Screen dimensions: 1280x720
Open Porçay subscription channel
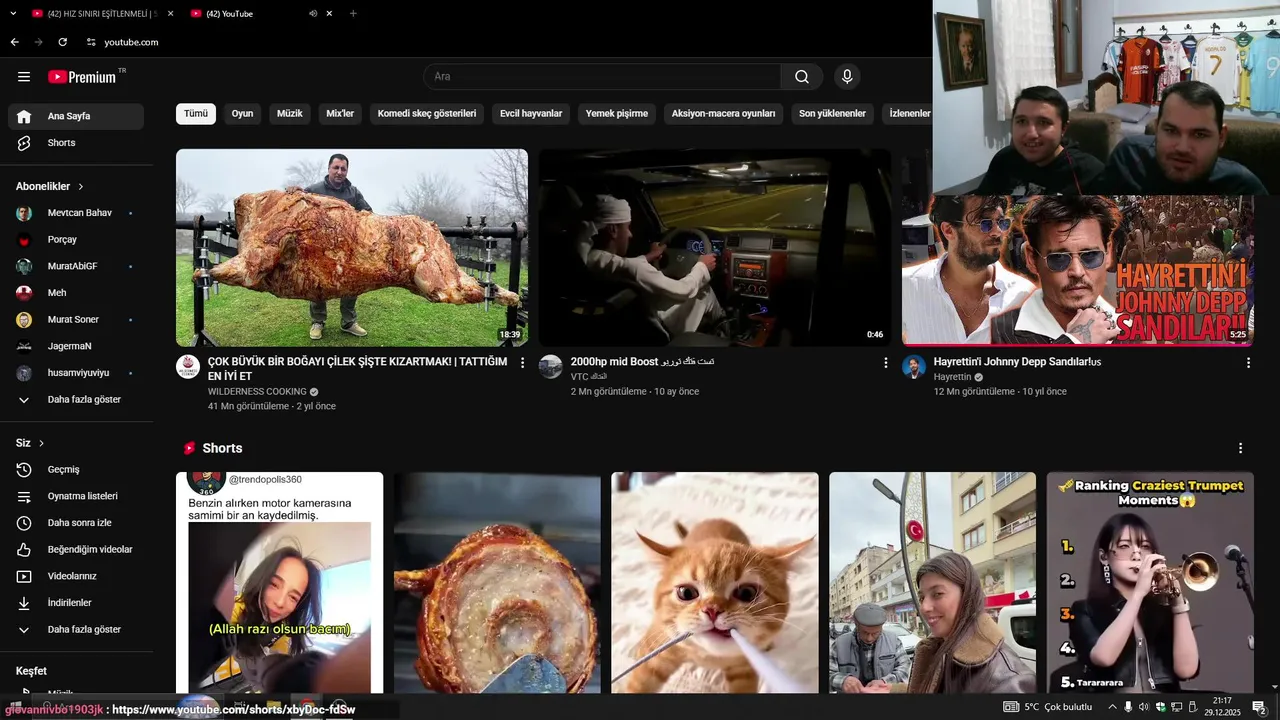tap(76, 240)
